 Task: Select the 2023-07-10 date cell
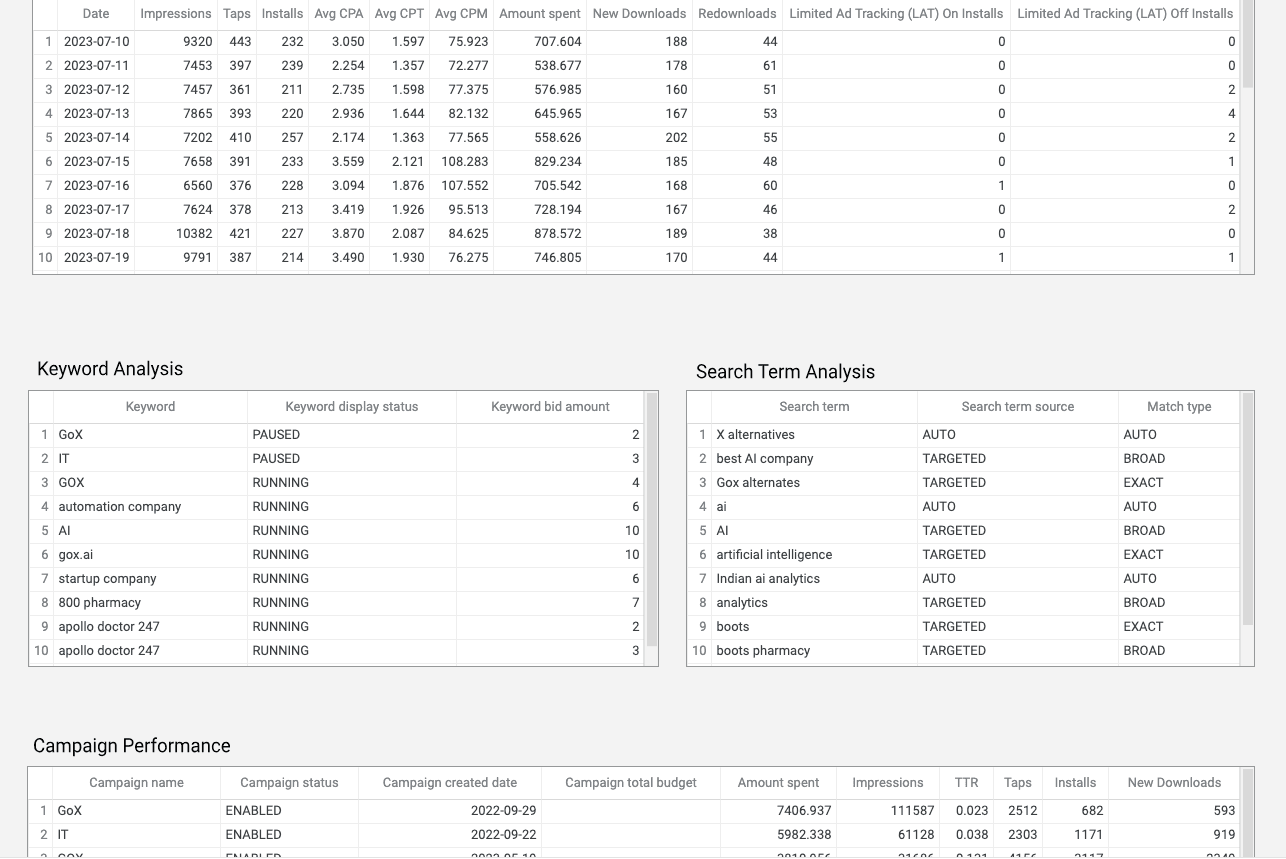tap(96, 42)
